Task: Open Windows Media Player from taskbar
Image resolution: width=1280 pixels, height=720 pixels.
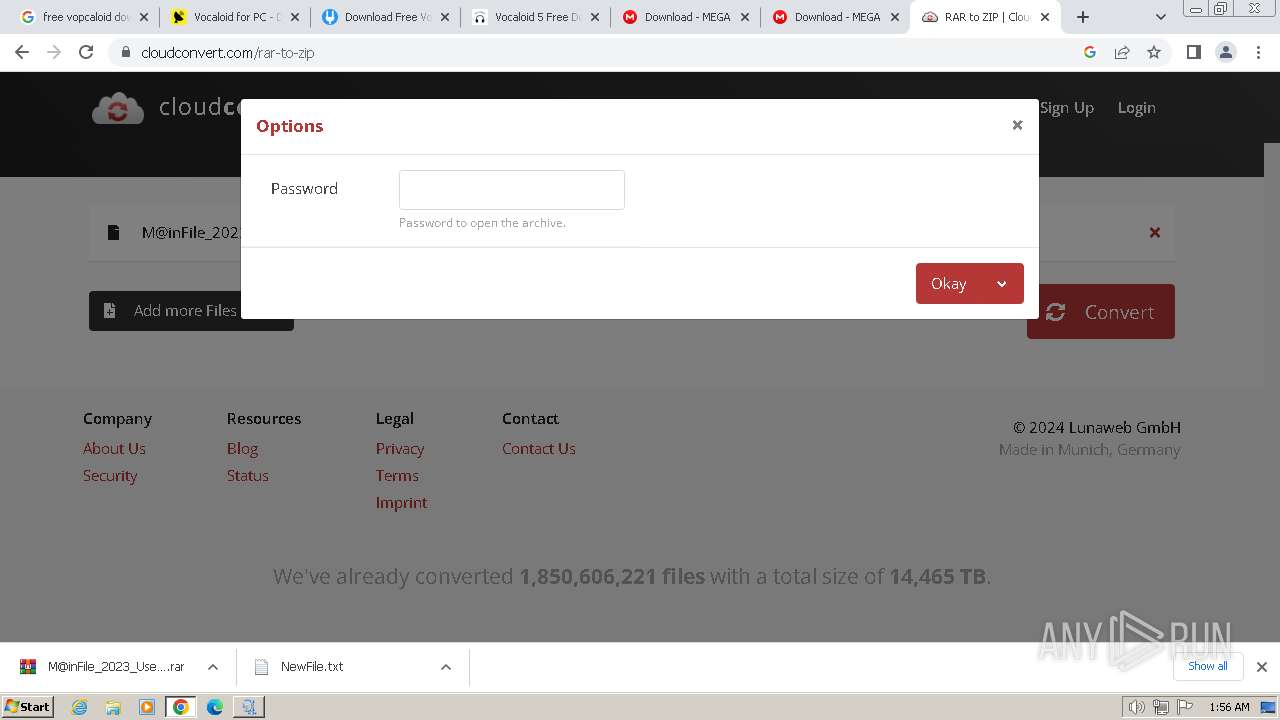Action: point(147,707)
